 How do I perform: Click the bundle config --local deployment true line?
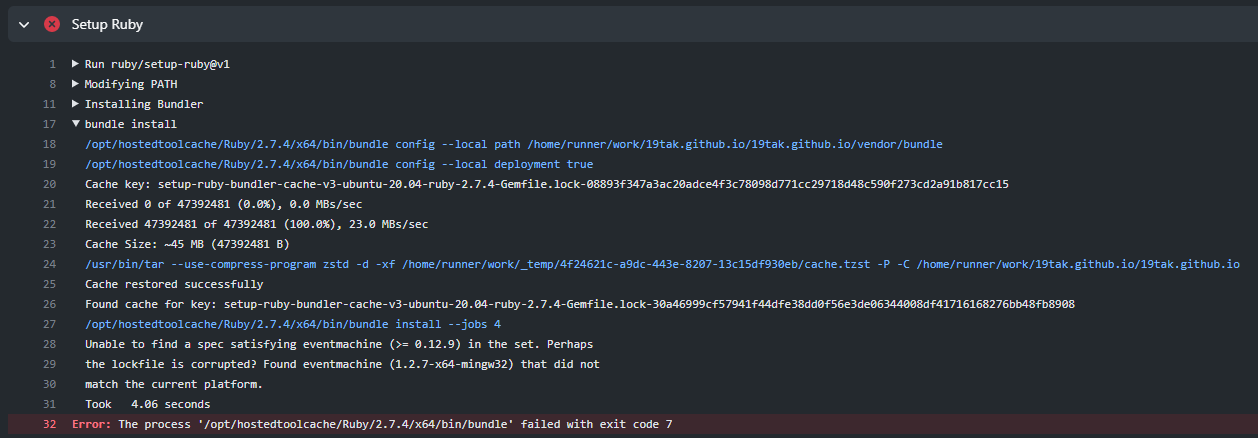[x=339, y=164]
